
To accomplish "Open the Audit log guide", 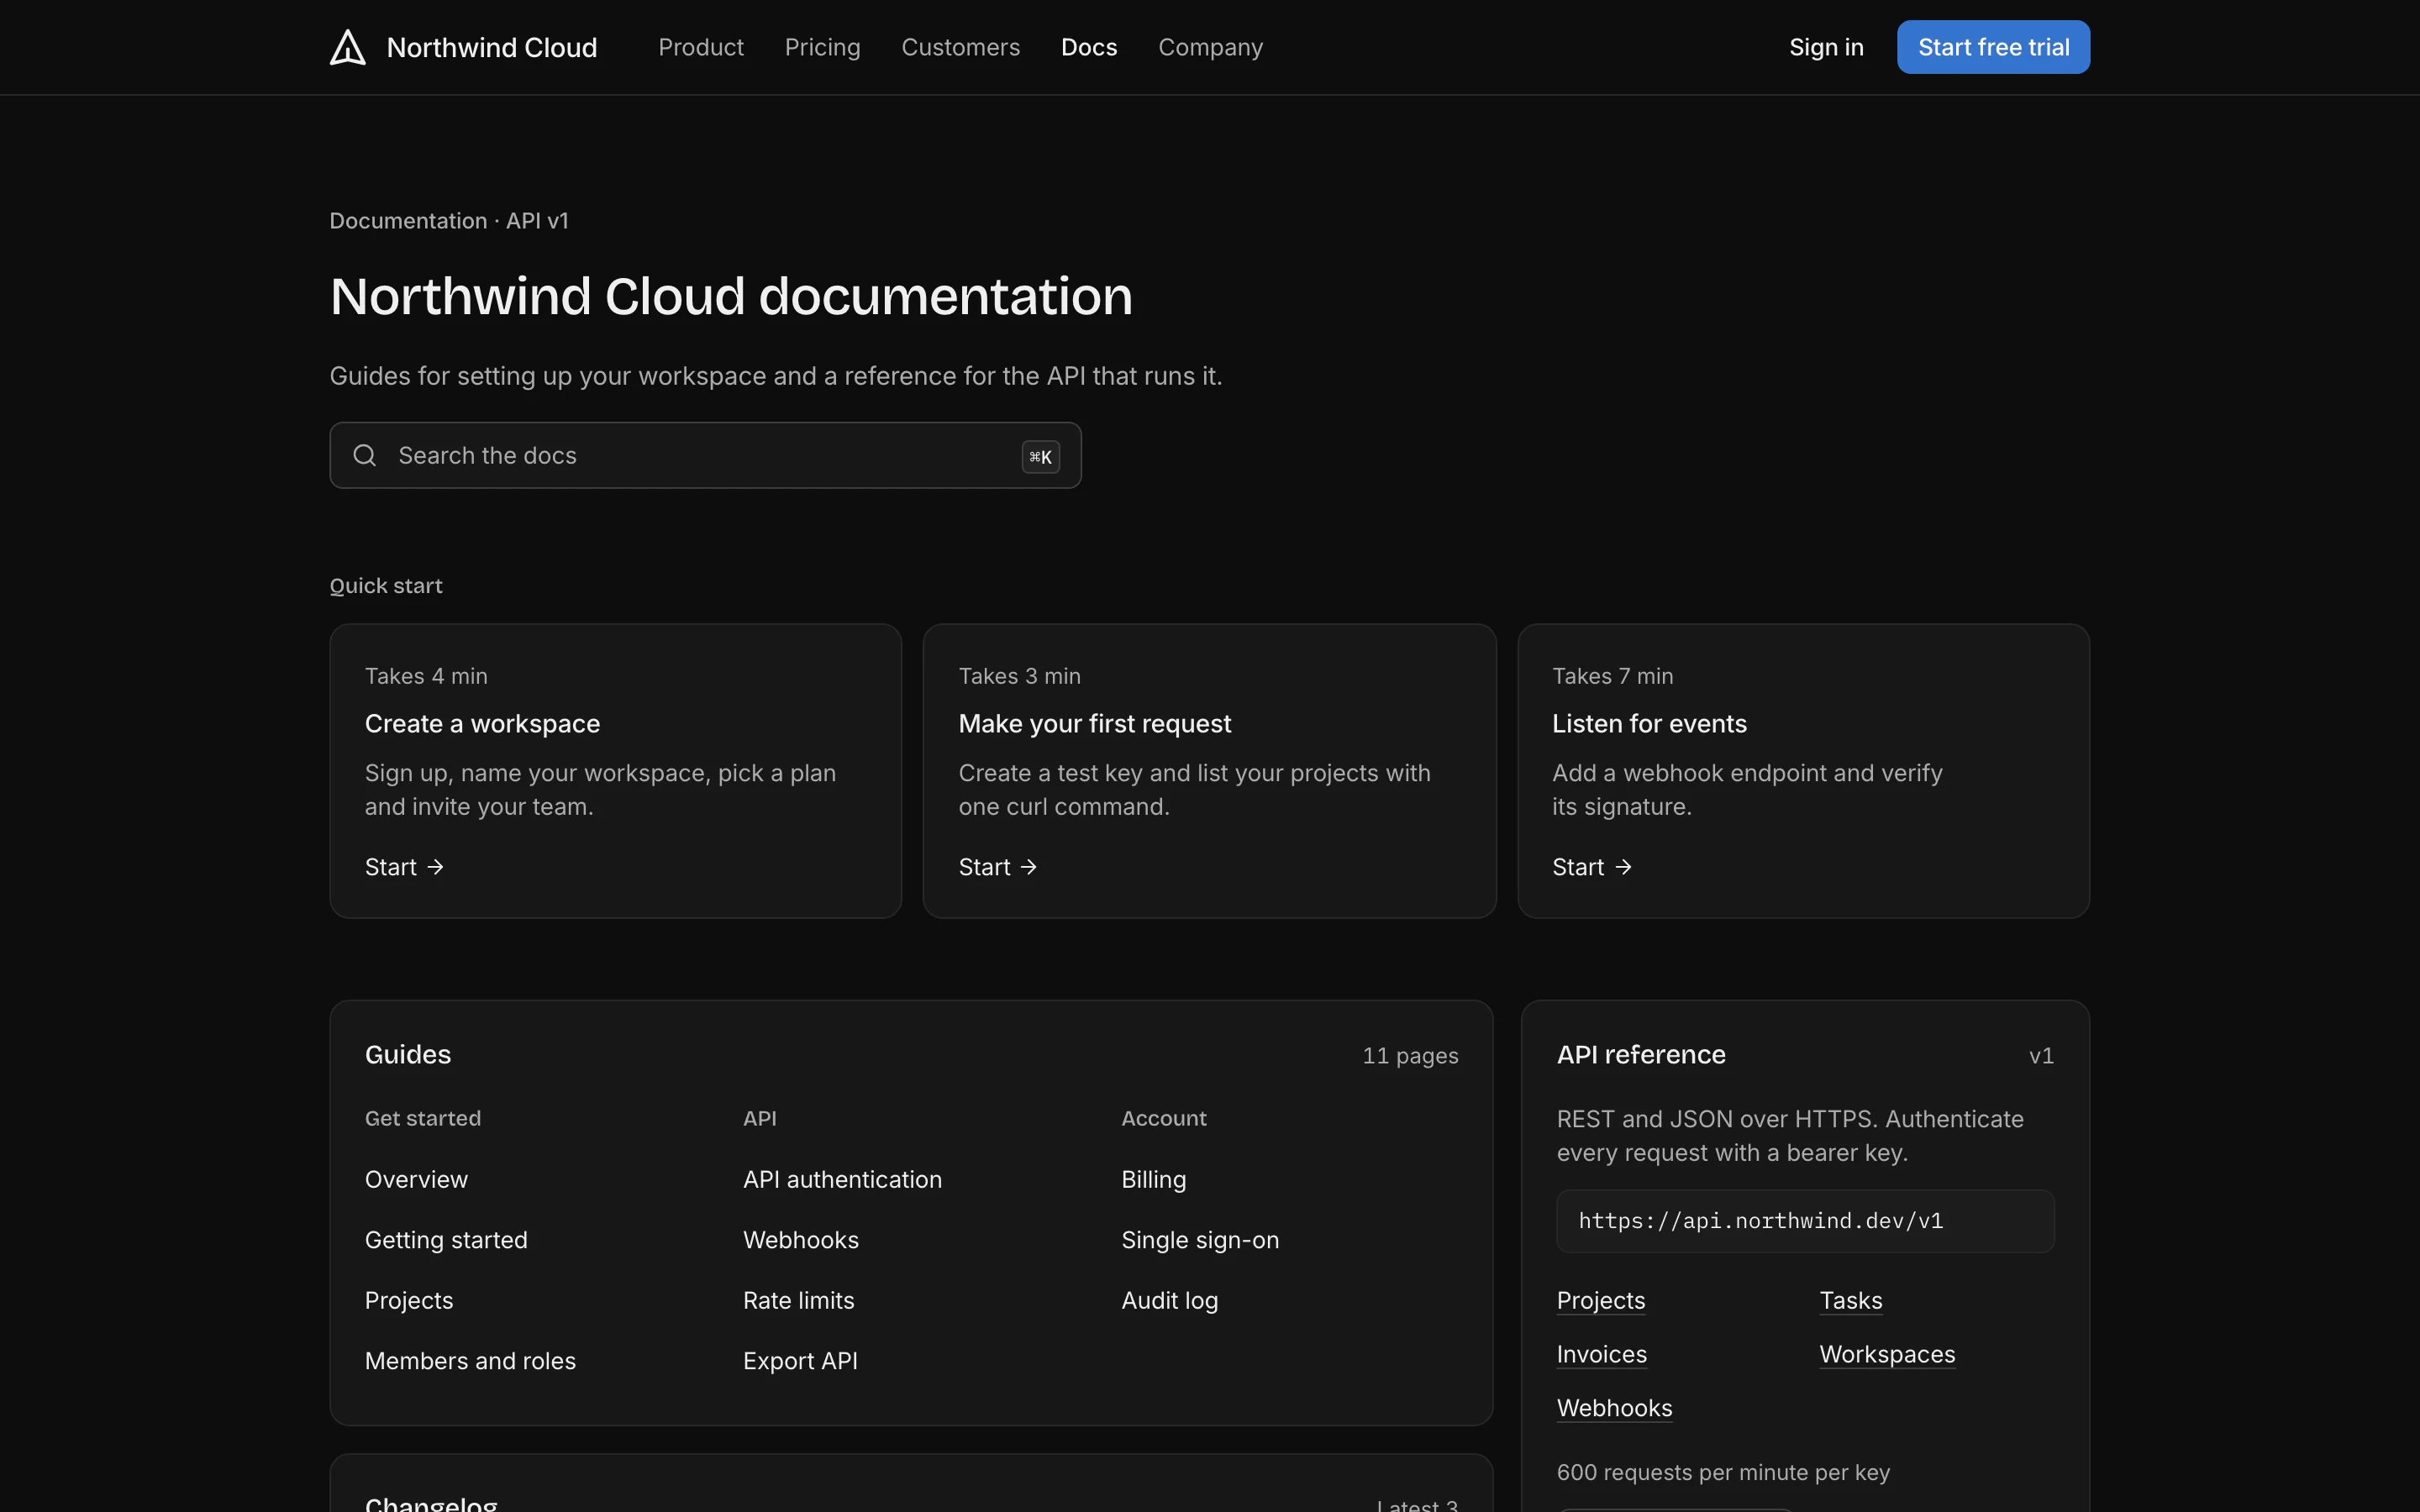I will pos(1169,1300).
